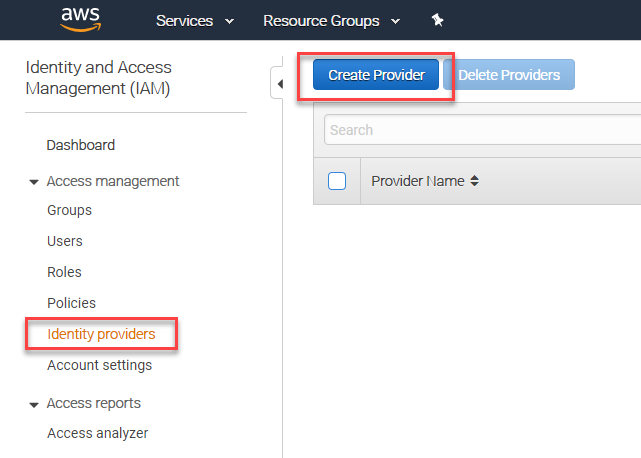
Task: Click the provider Search field
Action: click(x=482, y=130)
